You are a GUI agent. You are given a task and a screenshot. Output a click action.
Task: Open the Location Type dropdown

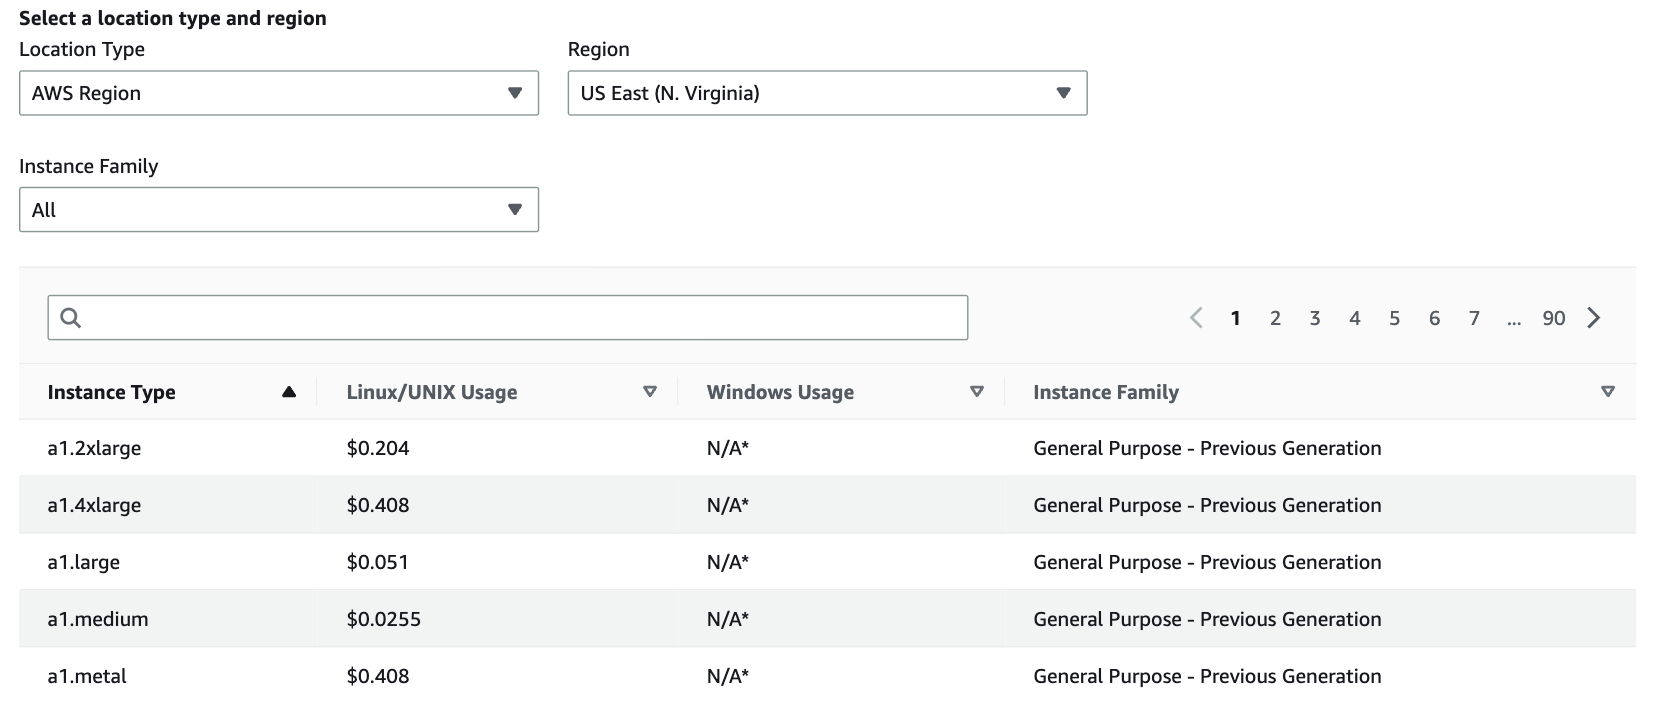tap(279, 93)
